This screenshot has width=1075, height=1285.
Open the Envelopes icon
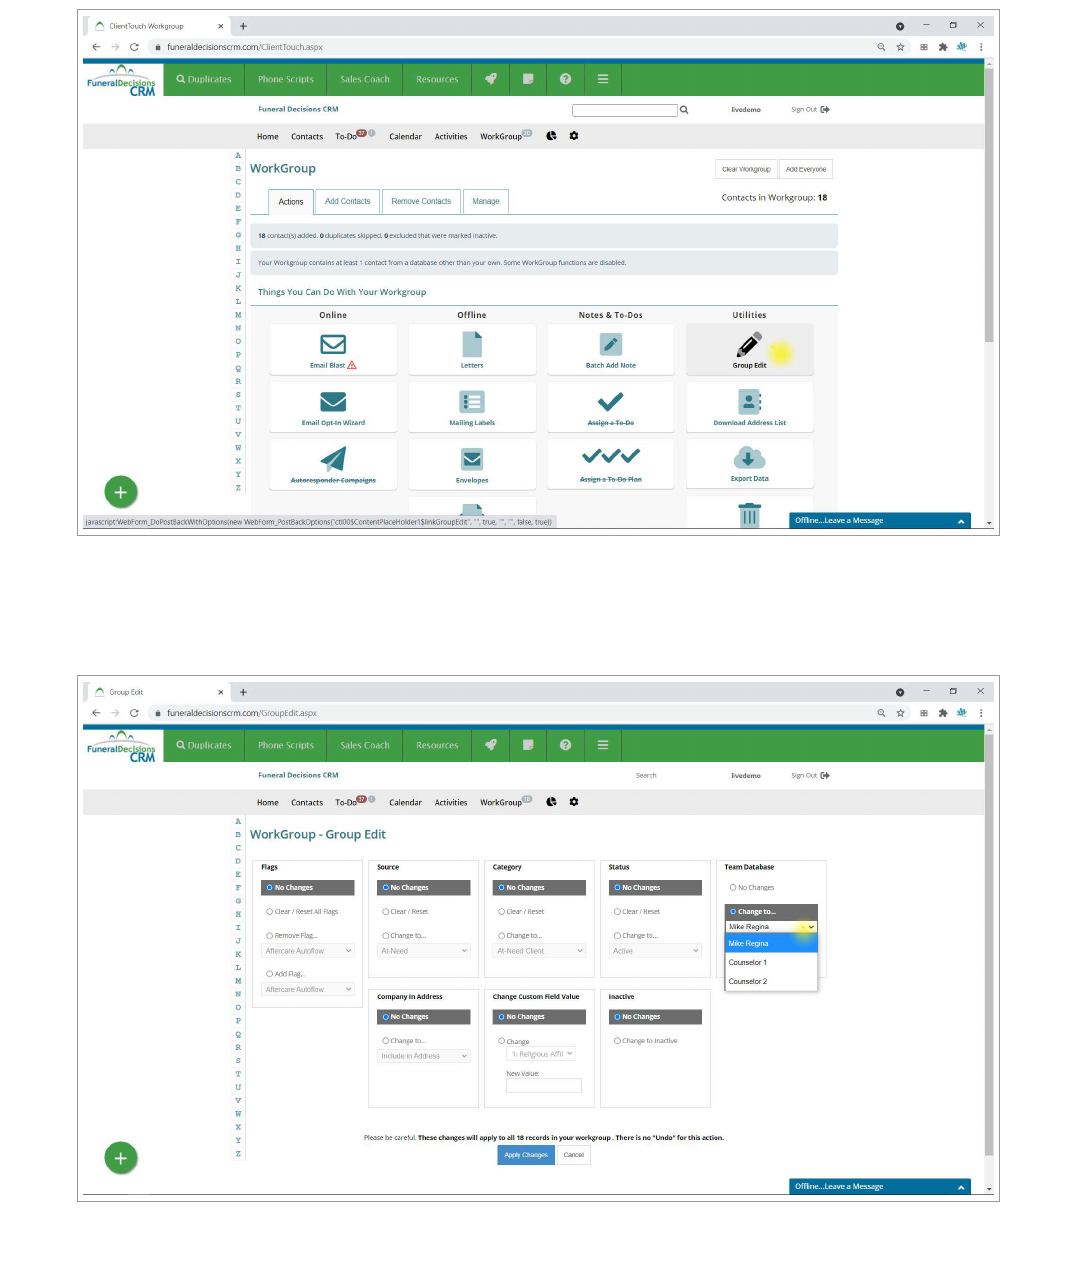472,459
